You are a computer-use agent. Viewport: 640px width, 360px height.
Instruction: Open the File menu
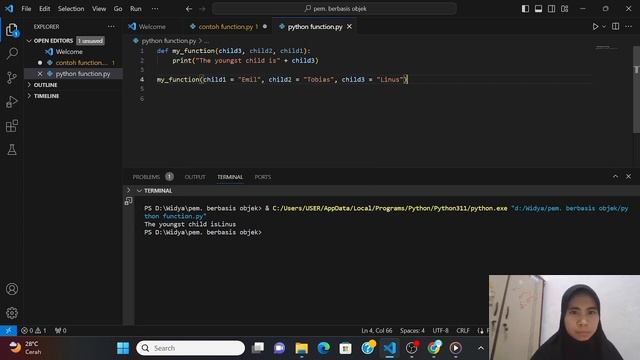coord(26,9)
